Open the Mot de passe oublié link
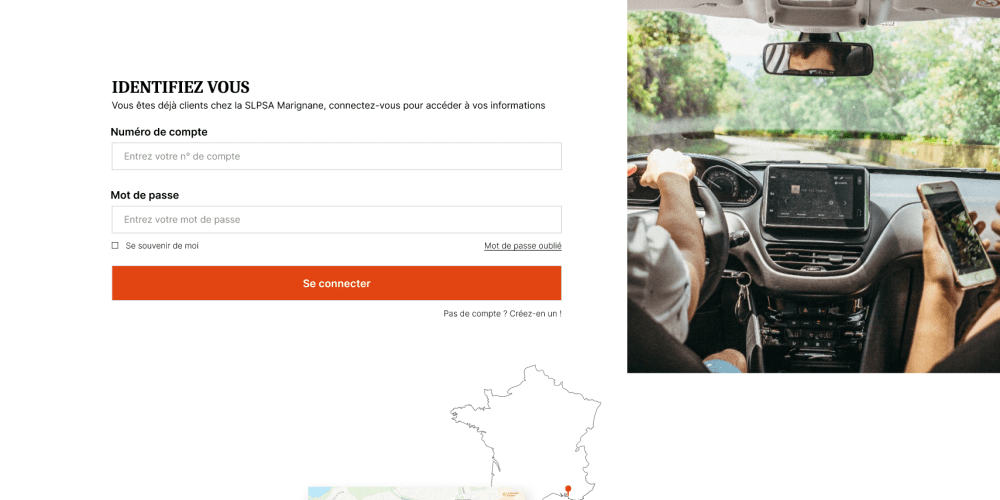The height and width of the screenshot is (500, 1000). pyautogui.click(x=523, y=246)
